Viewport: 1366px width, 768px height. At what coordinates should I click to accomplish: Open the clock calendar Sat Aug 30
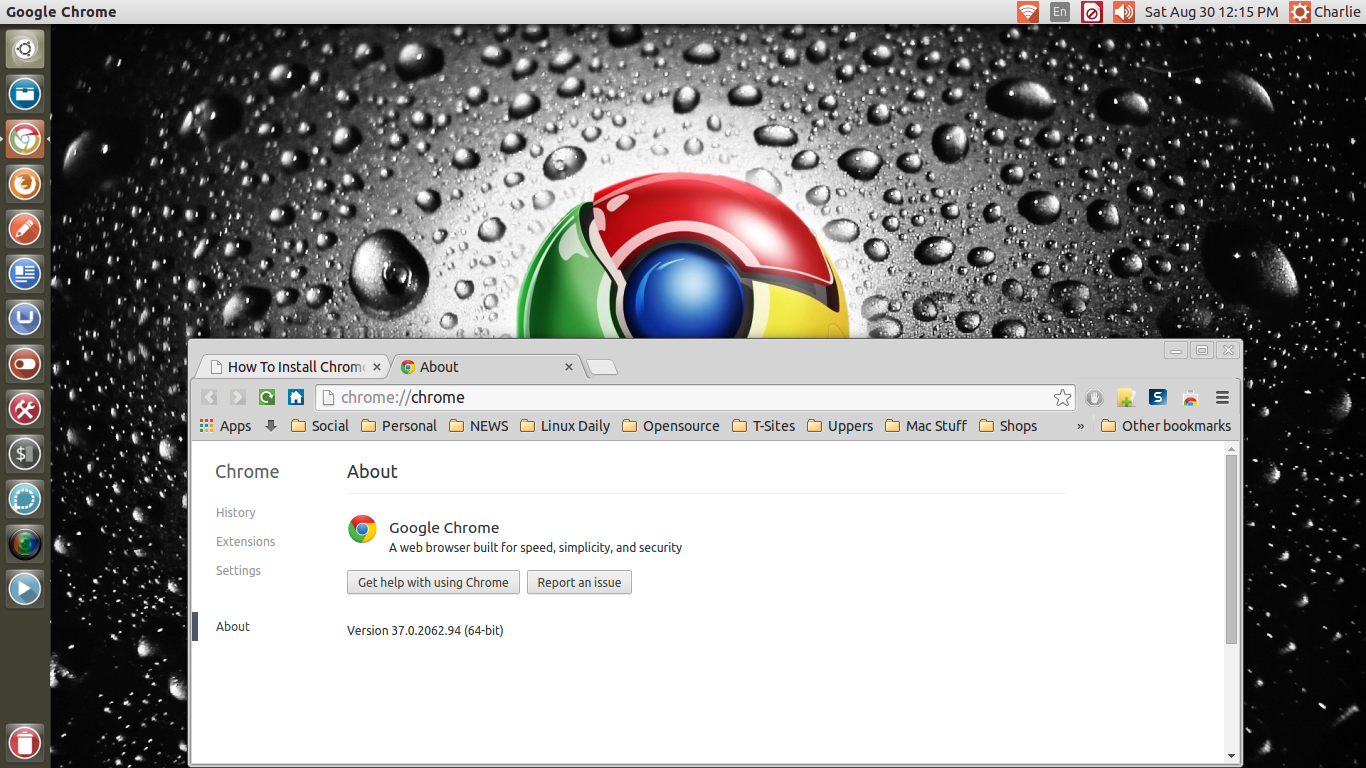1211,12
